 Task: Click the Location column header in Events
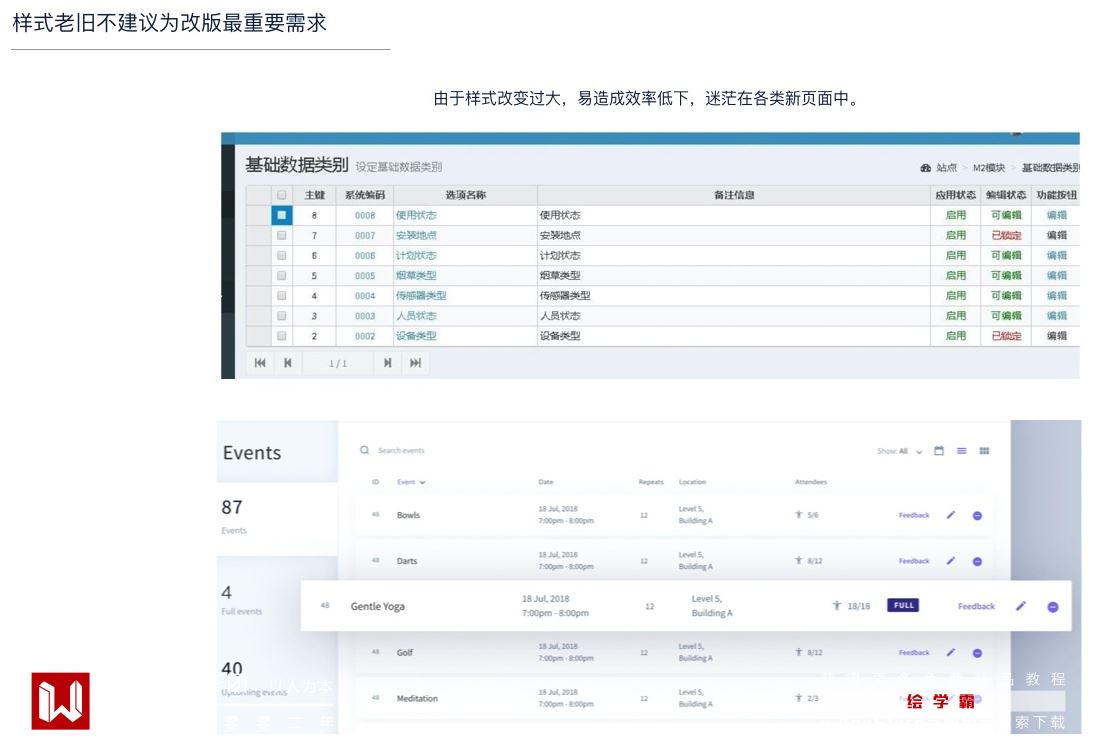tap(692, 482)
